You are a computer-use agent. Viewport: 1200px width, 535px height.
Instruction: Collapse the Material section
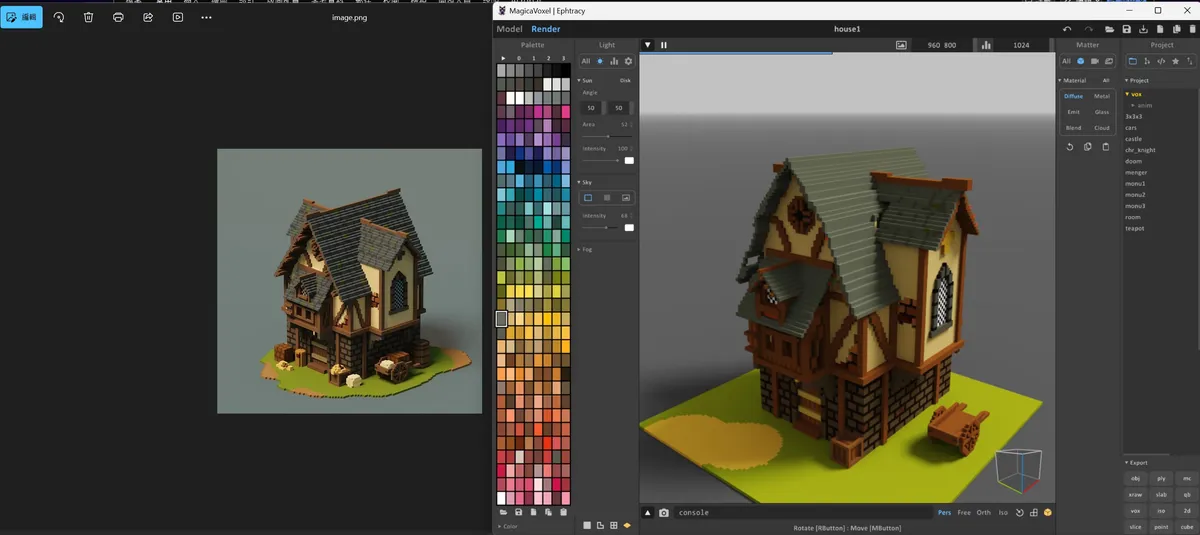[x=1071, y=80]
